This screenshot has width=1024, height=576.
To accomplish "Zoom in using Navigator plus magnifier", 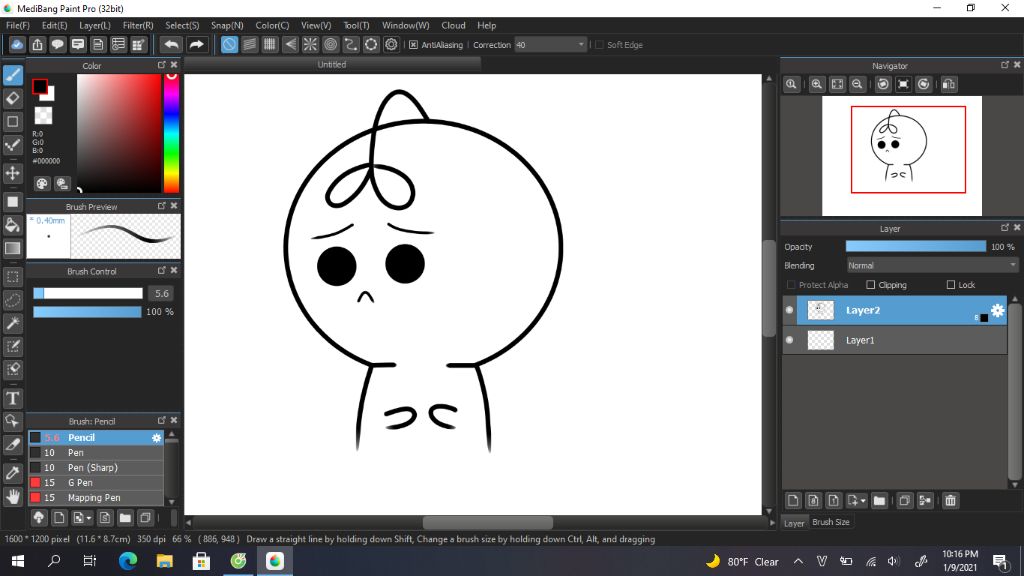I will [x=816, y=84].
